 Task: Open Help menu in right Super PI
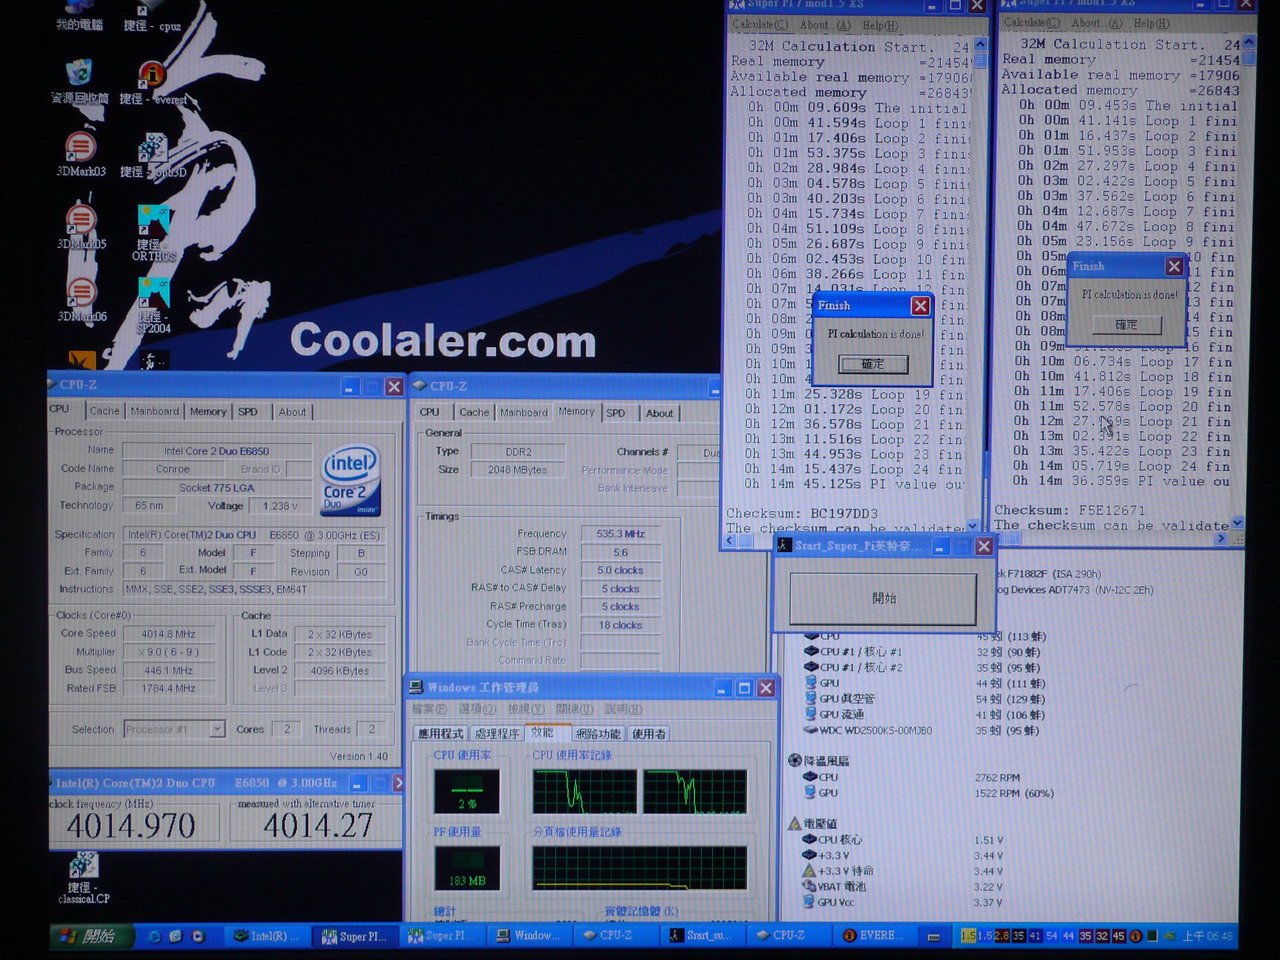[1150, 23]
